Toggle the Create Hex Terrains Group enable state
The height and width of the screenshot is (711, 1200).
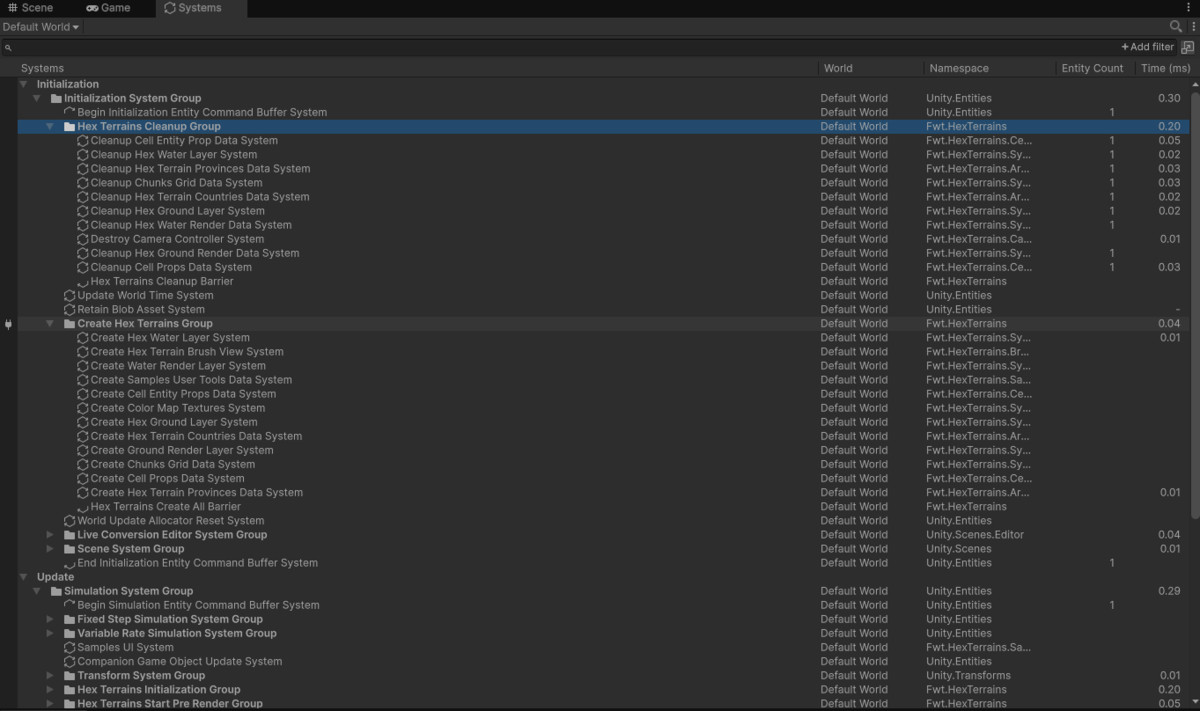tap(8, 324)
